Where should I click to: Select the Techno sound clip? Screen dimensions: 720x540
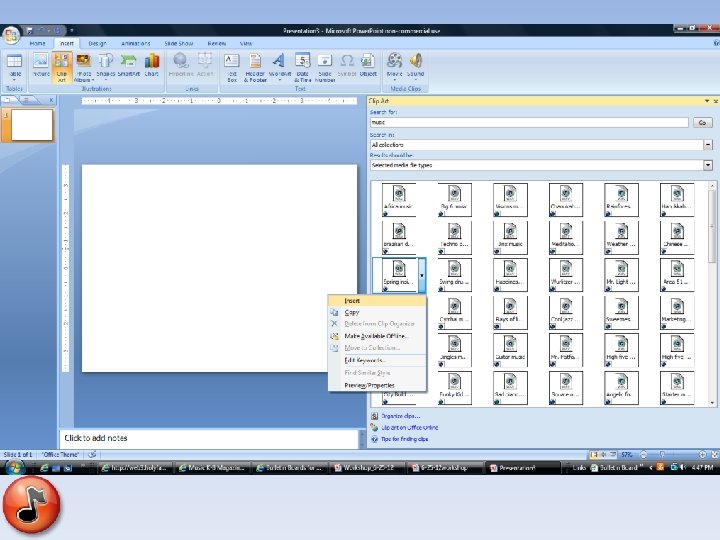(x=455, y=237)
